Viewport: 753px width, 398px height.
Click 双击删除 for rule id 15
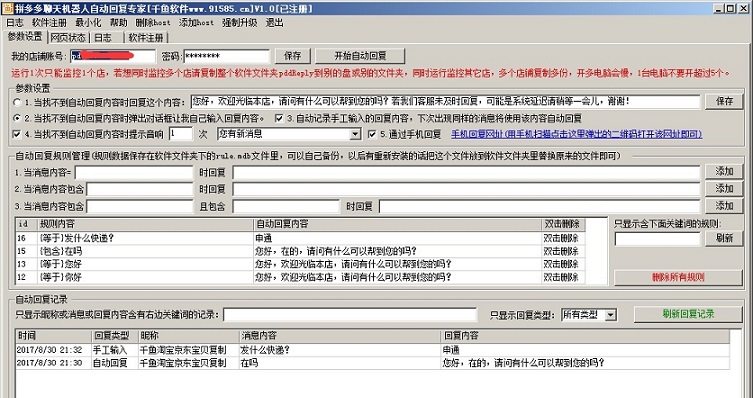click(561, 251)
